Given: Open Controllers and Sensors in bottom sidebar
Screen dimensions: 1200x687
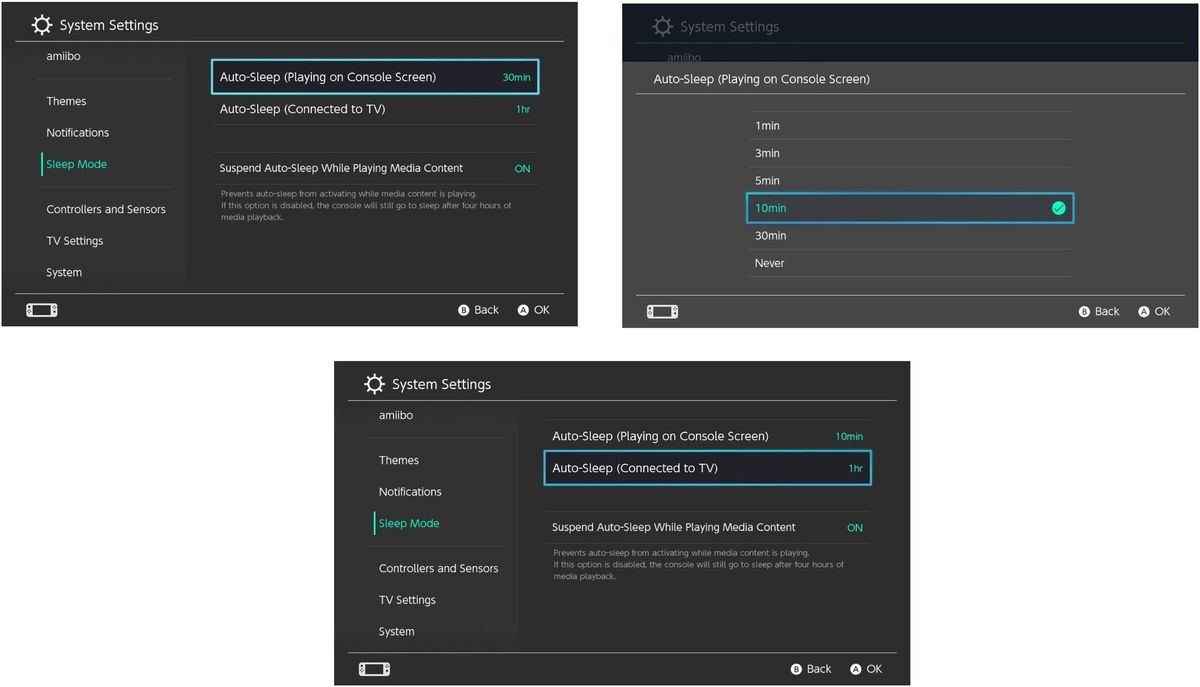Looking at the screenshot, I should point(438,568).
